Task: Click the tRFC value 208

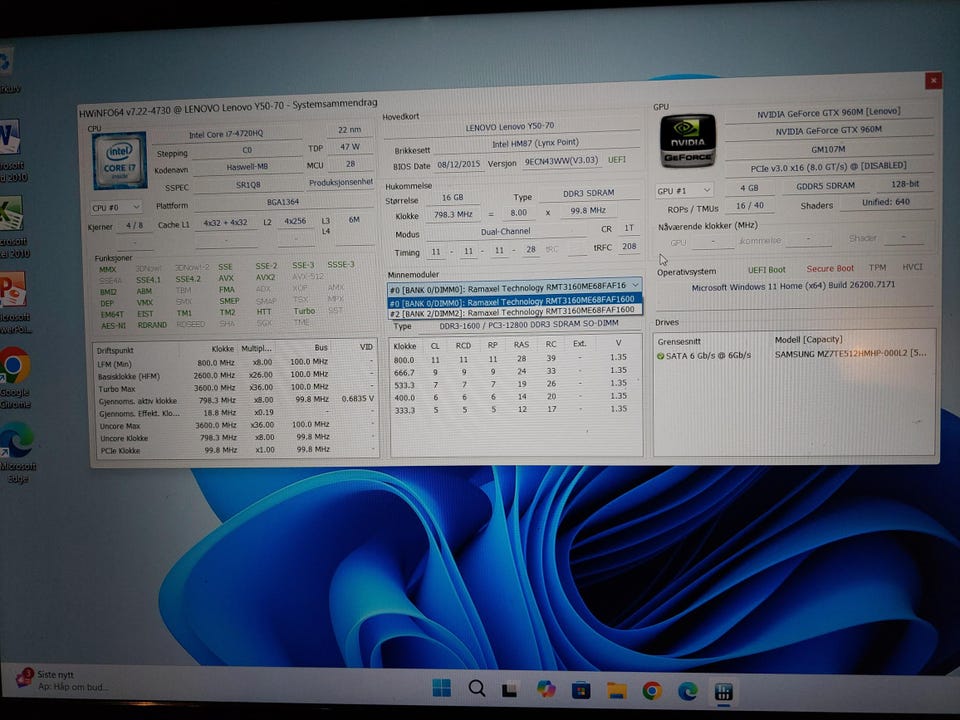Action: (x=629, y=246)
